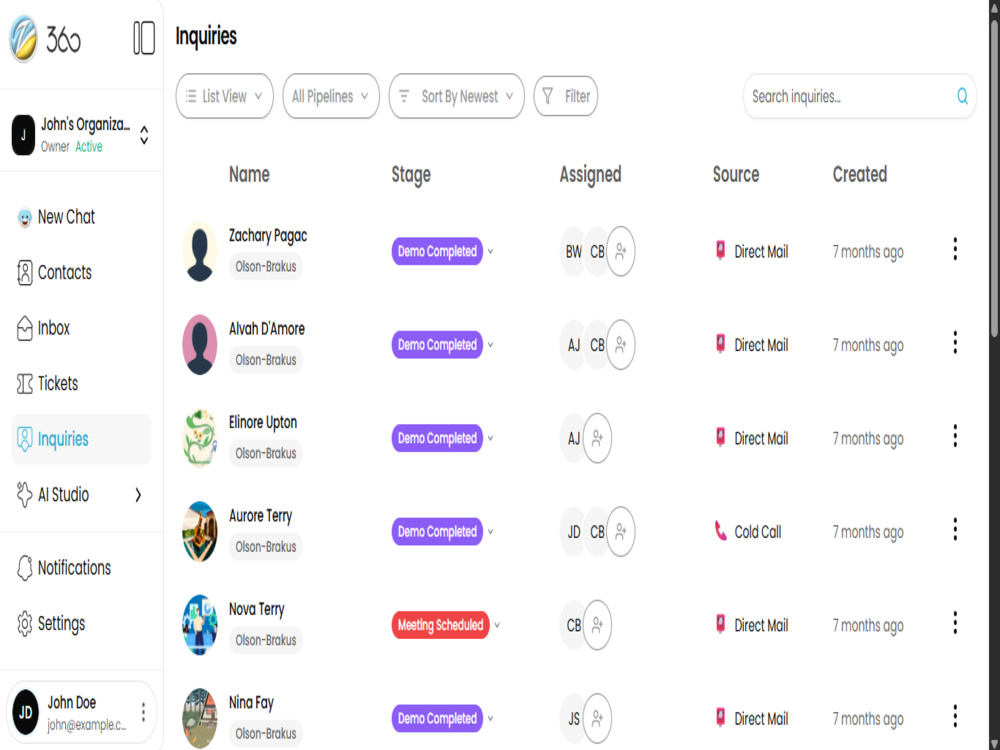The width and height of the screenshot is (1000, 750).
Task: Open more options for Alvah D'Amore row
Action: (955, 343)
